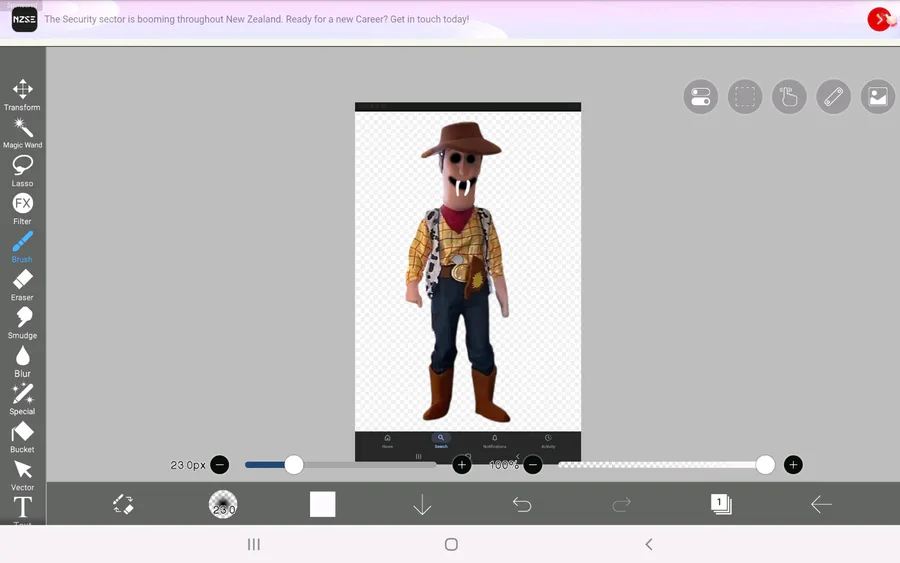Toggle the view settings switch icon
The width and height of the screenshot is (900, 563).
coord(700,96)
